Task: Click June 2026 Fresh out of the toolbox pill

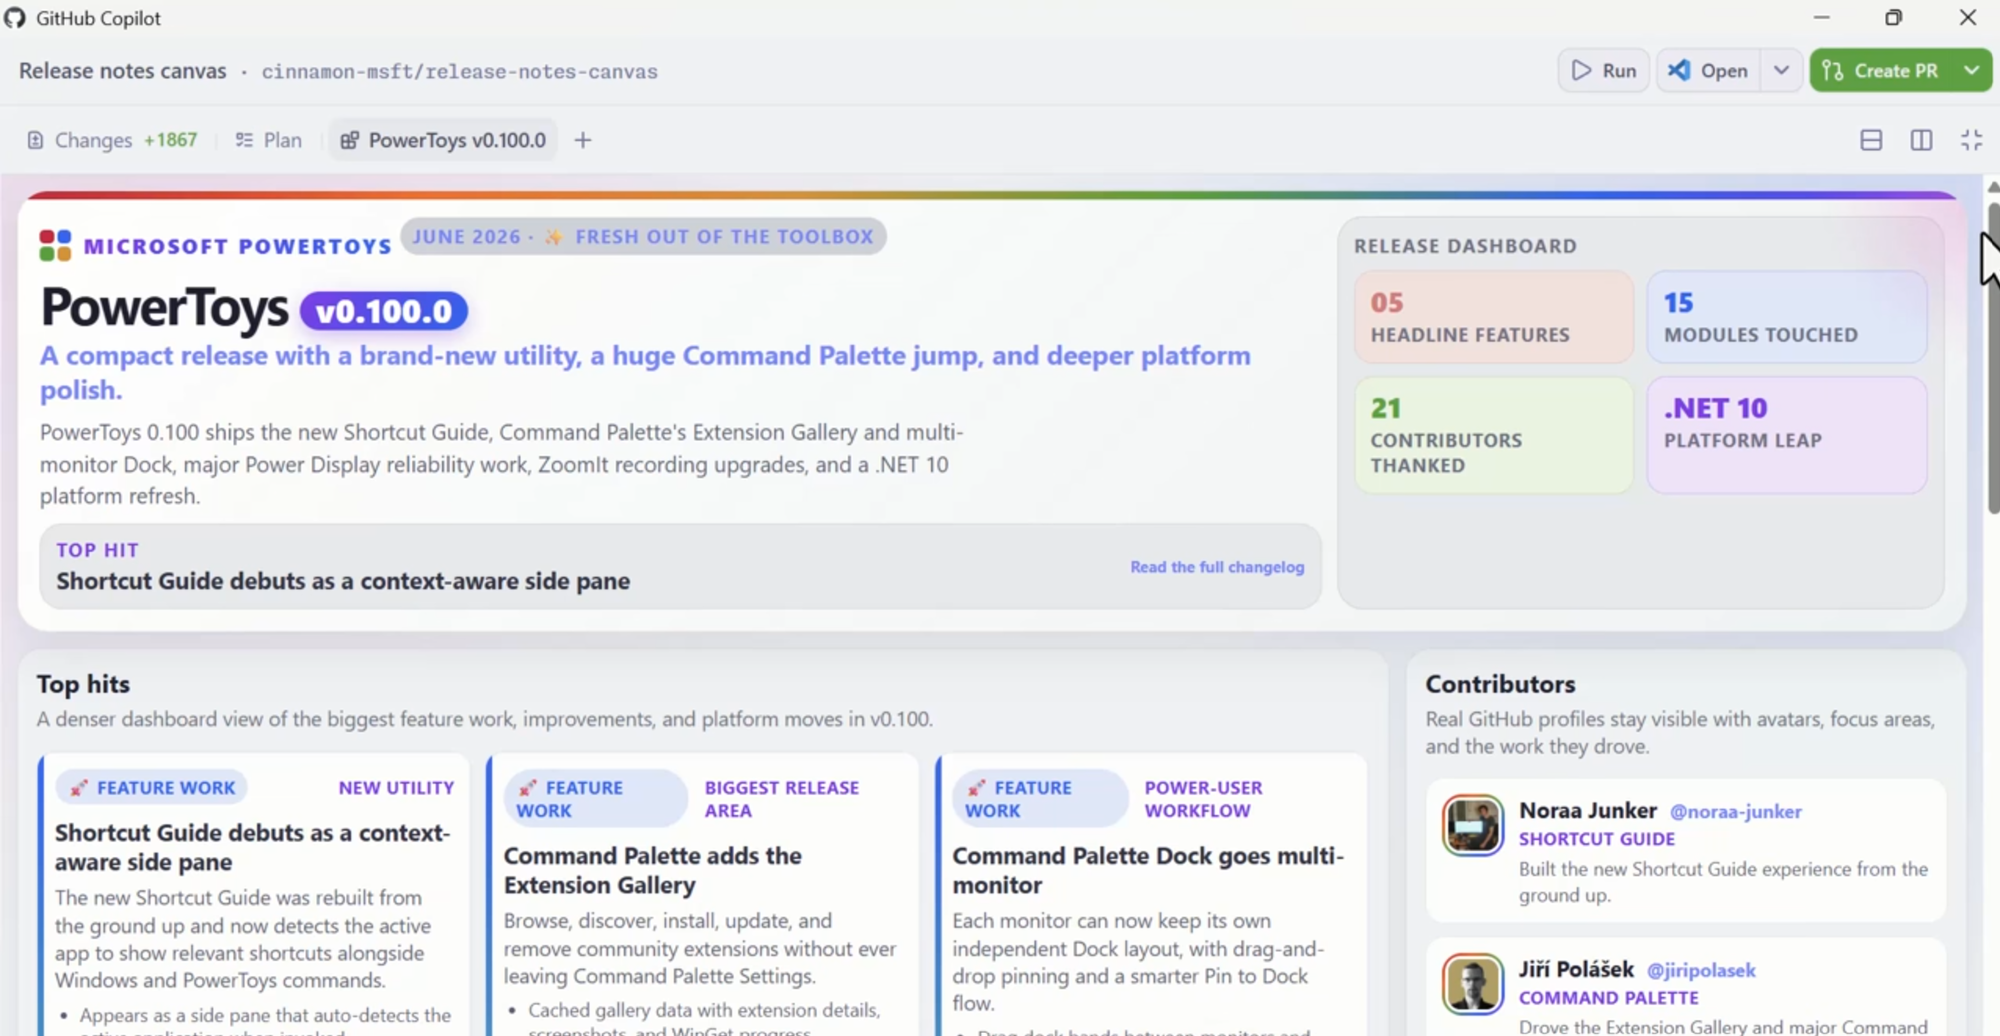Action: pyautogui.click(x=643, y=237)
